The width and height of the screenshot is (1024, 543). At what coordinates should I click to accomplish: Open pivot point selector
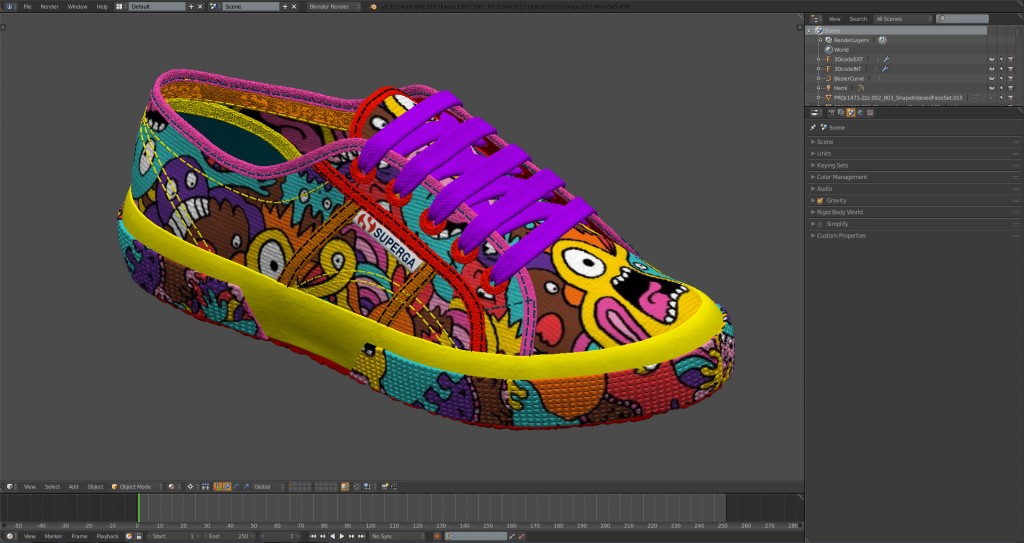[x=191, y=487]
